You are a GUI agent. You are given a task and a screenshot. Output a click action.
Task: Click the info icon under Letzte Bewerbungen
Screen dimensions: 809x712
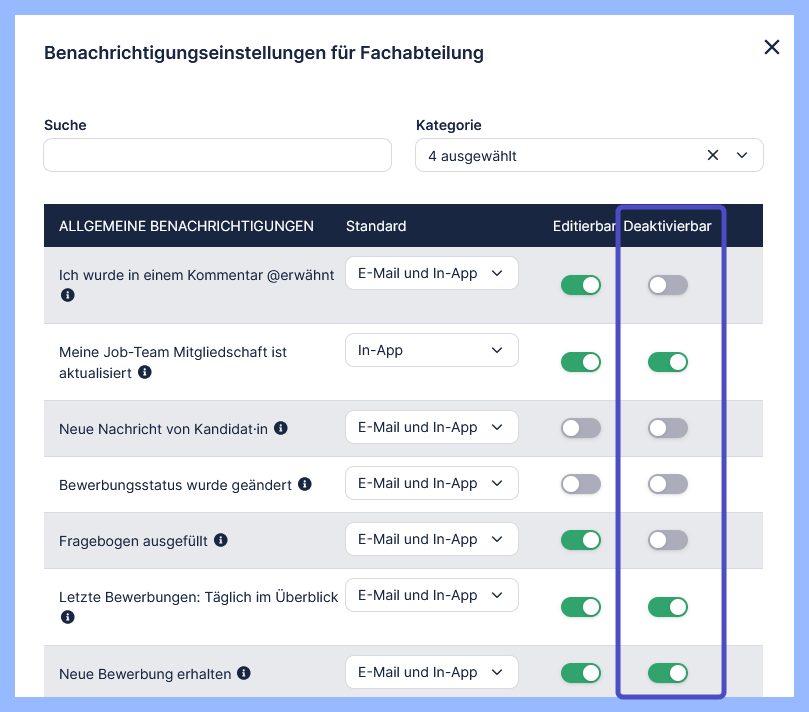(x=67, y=617)
